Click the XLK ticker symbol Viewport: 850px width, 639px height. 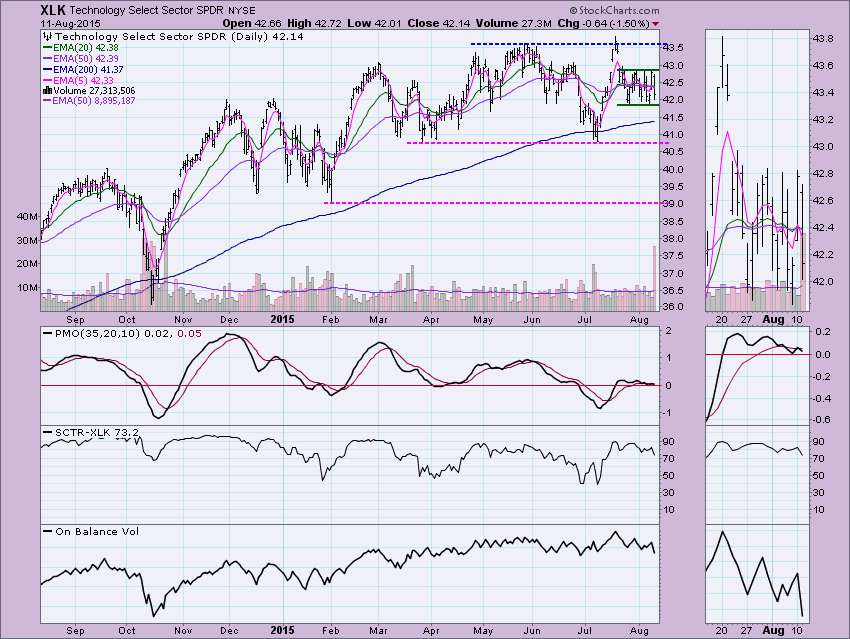[x=53, y=10]
